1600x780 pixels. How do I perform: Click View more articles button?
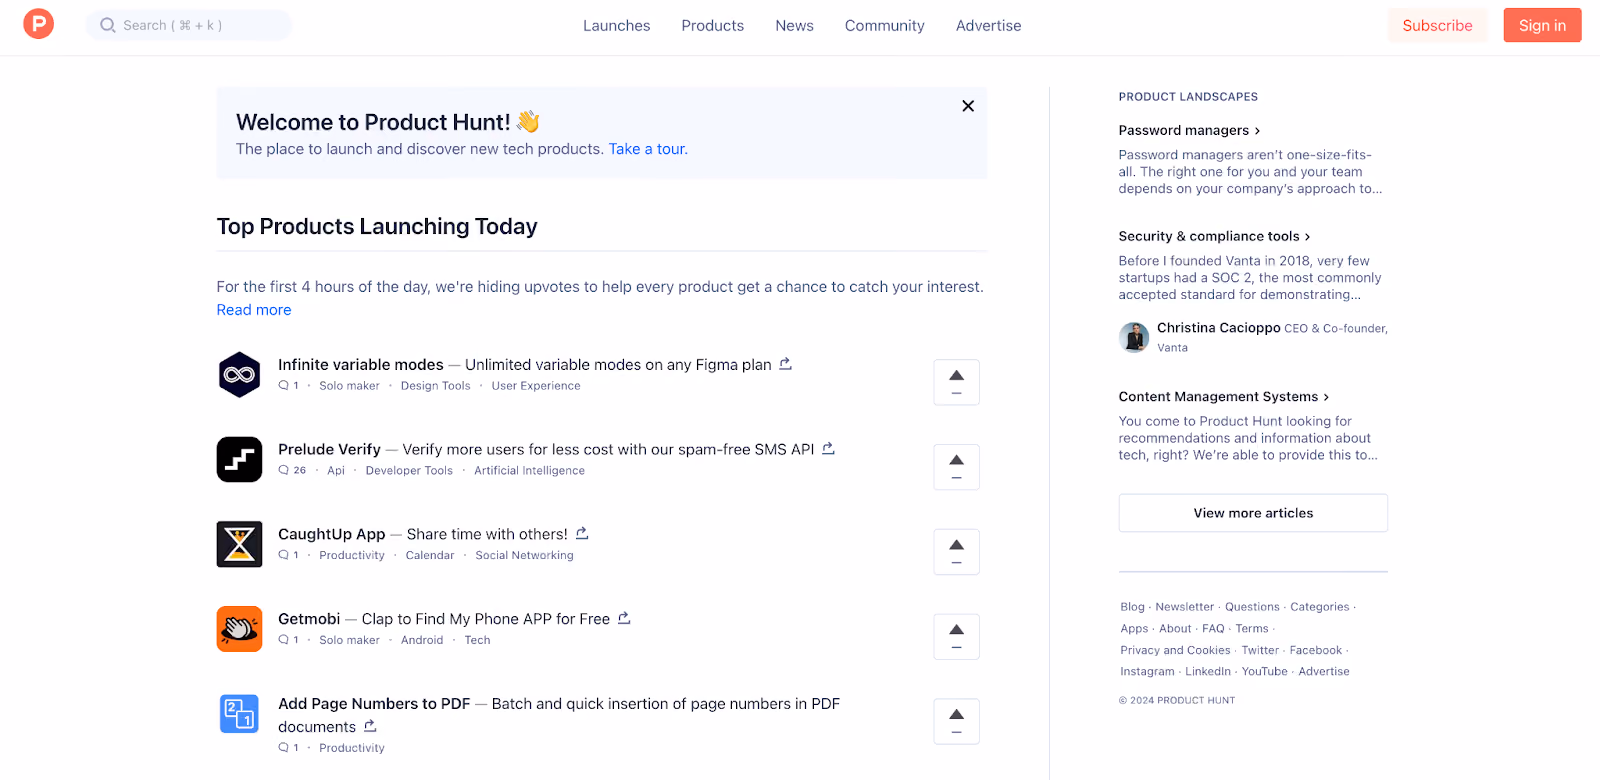click(x=1253, y=513)
